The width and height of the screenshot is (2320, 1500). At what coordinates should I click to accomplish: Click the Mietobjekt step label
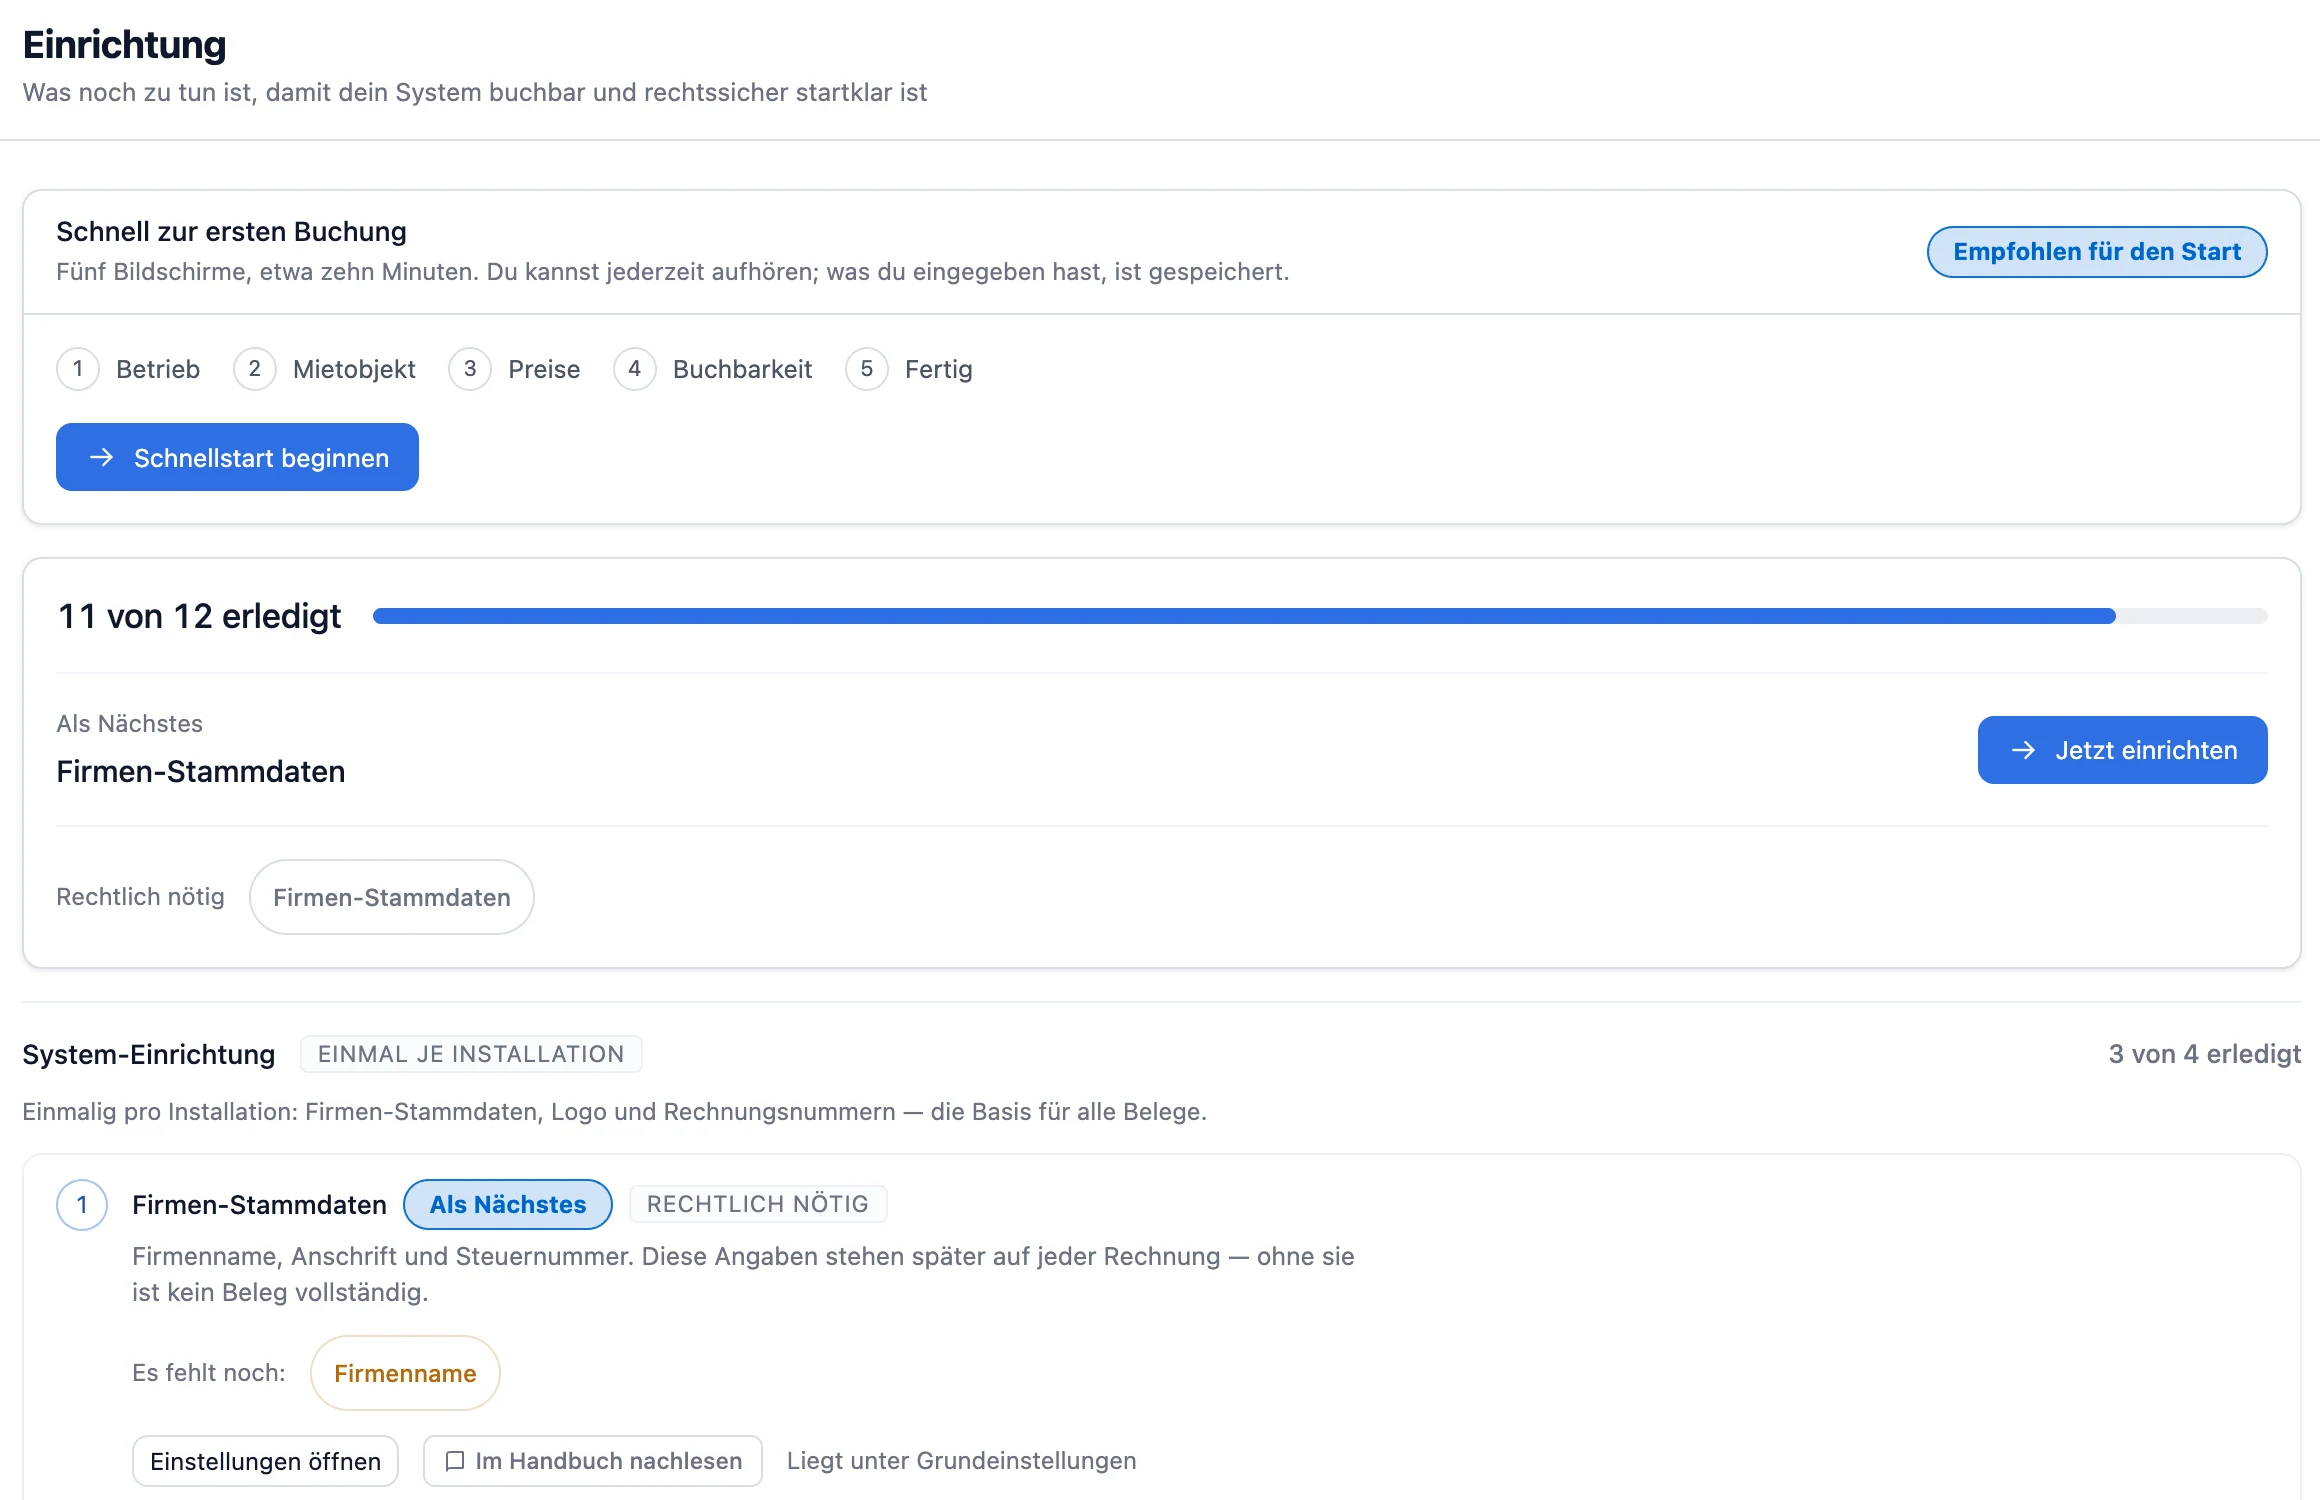pos(354,369)
